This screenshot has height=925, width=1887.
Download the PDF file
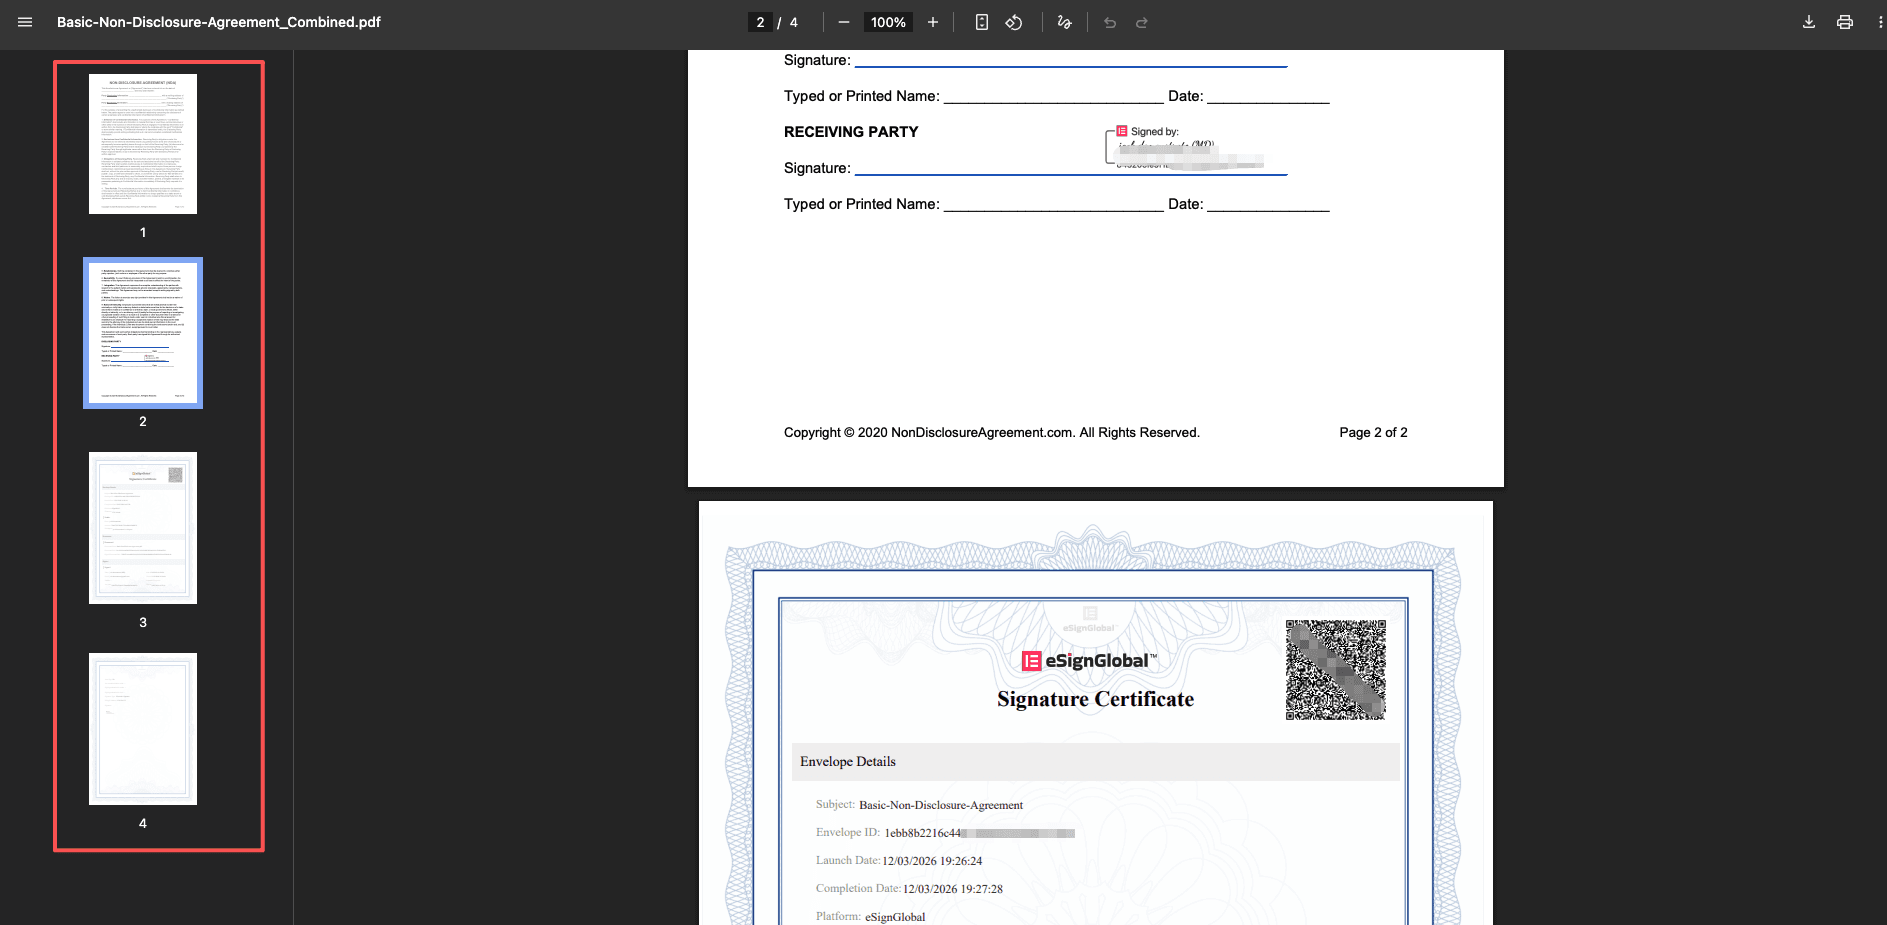(x=1809, y=22)
